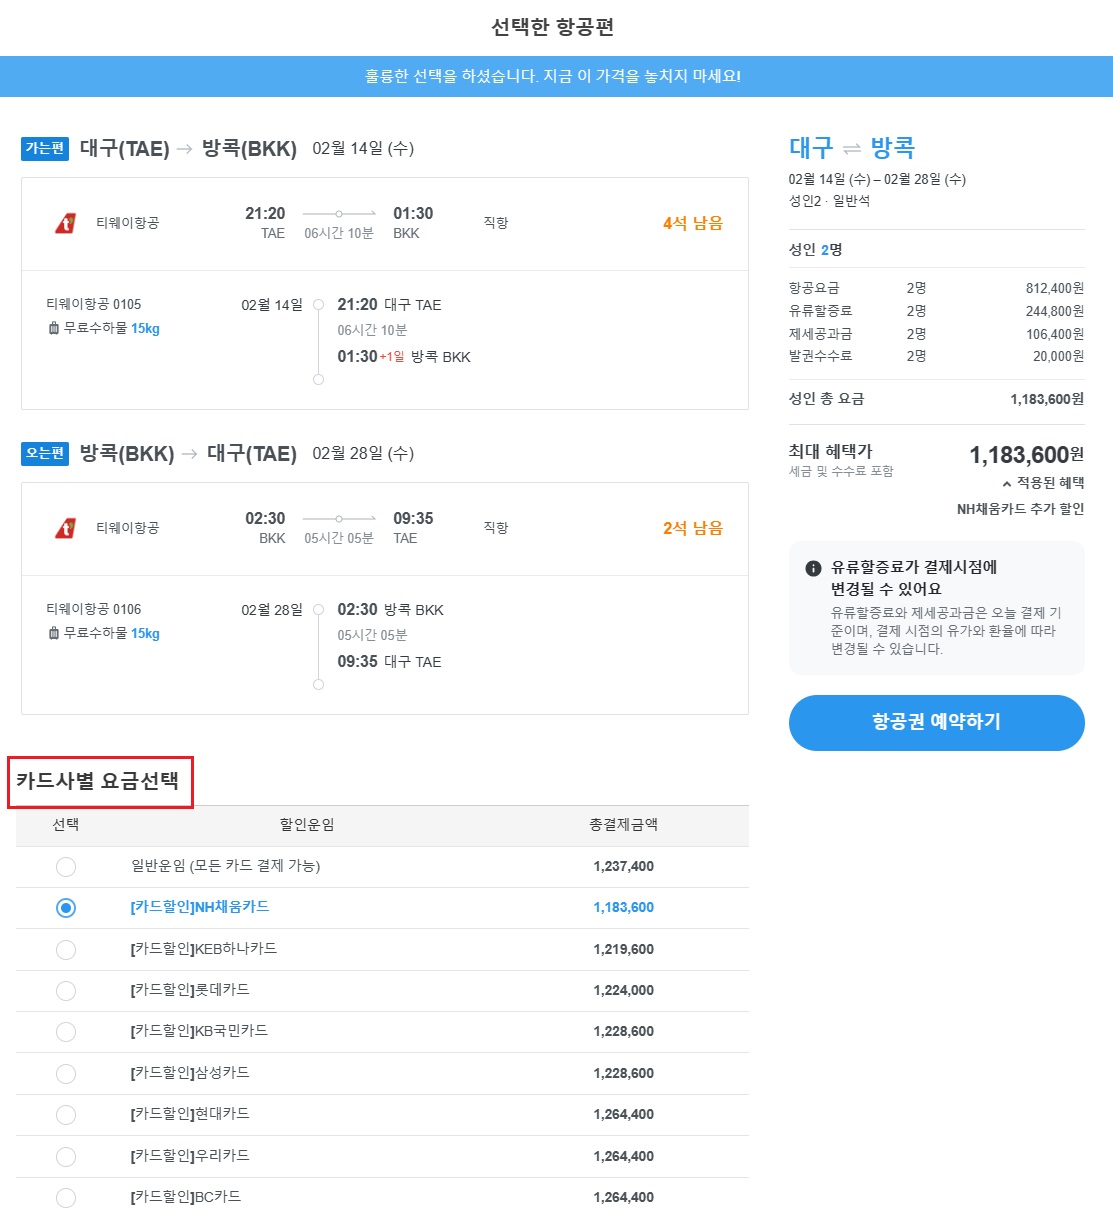This screenshot has width=1113, height=1211.
Task: Click the 244,800원 유류할증료 amount
Action: coord(1055,311)
